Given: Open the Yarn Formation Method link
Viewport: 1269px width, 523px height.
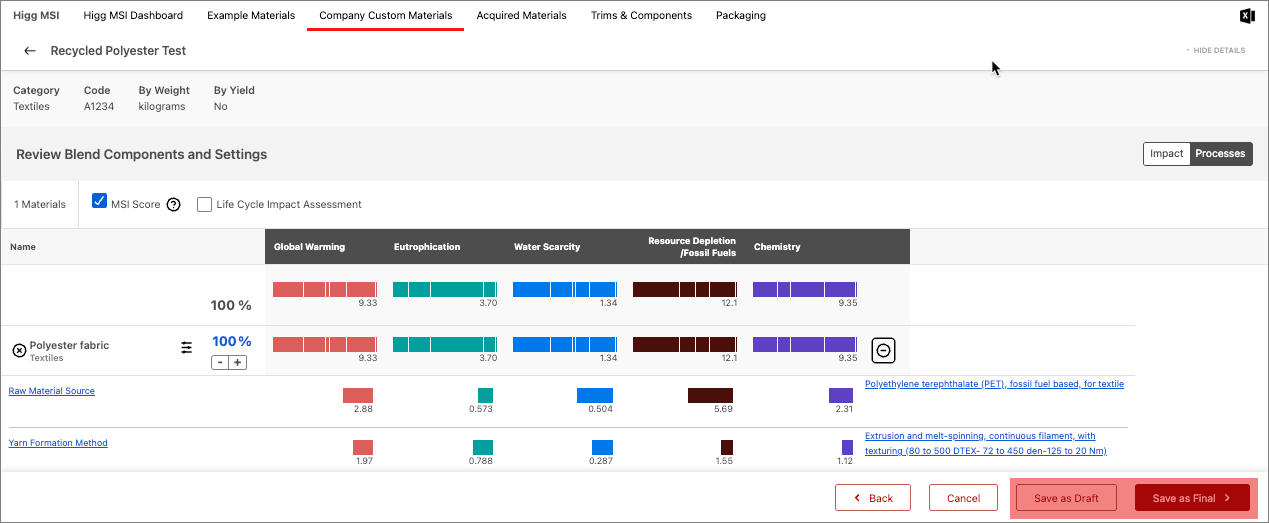Looking at the screenshot, I should tap(58, 443).
